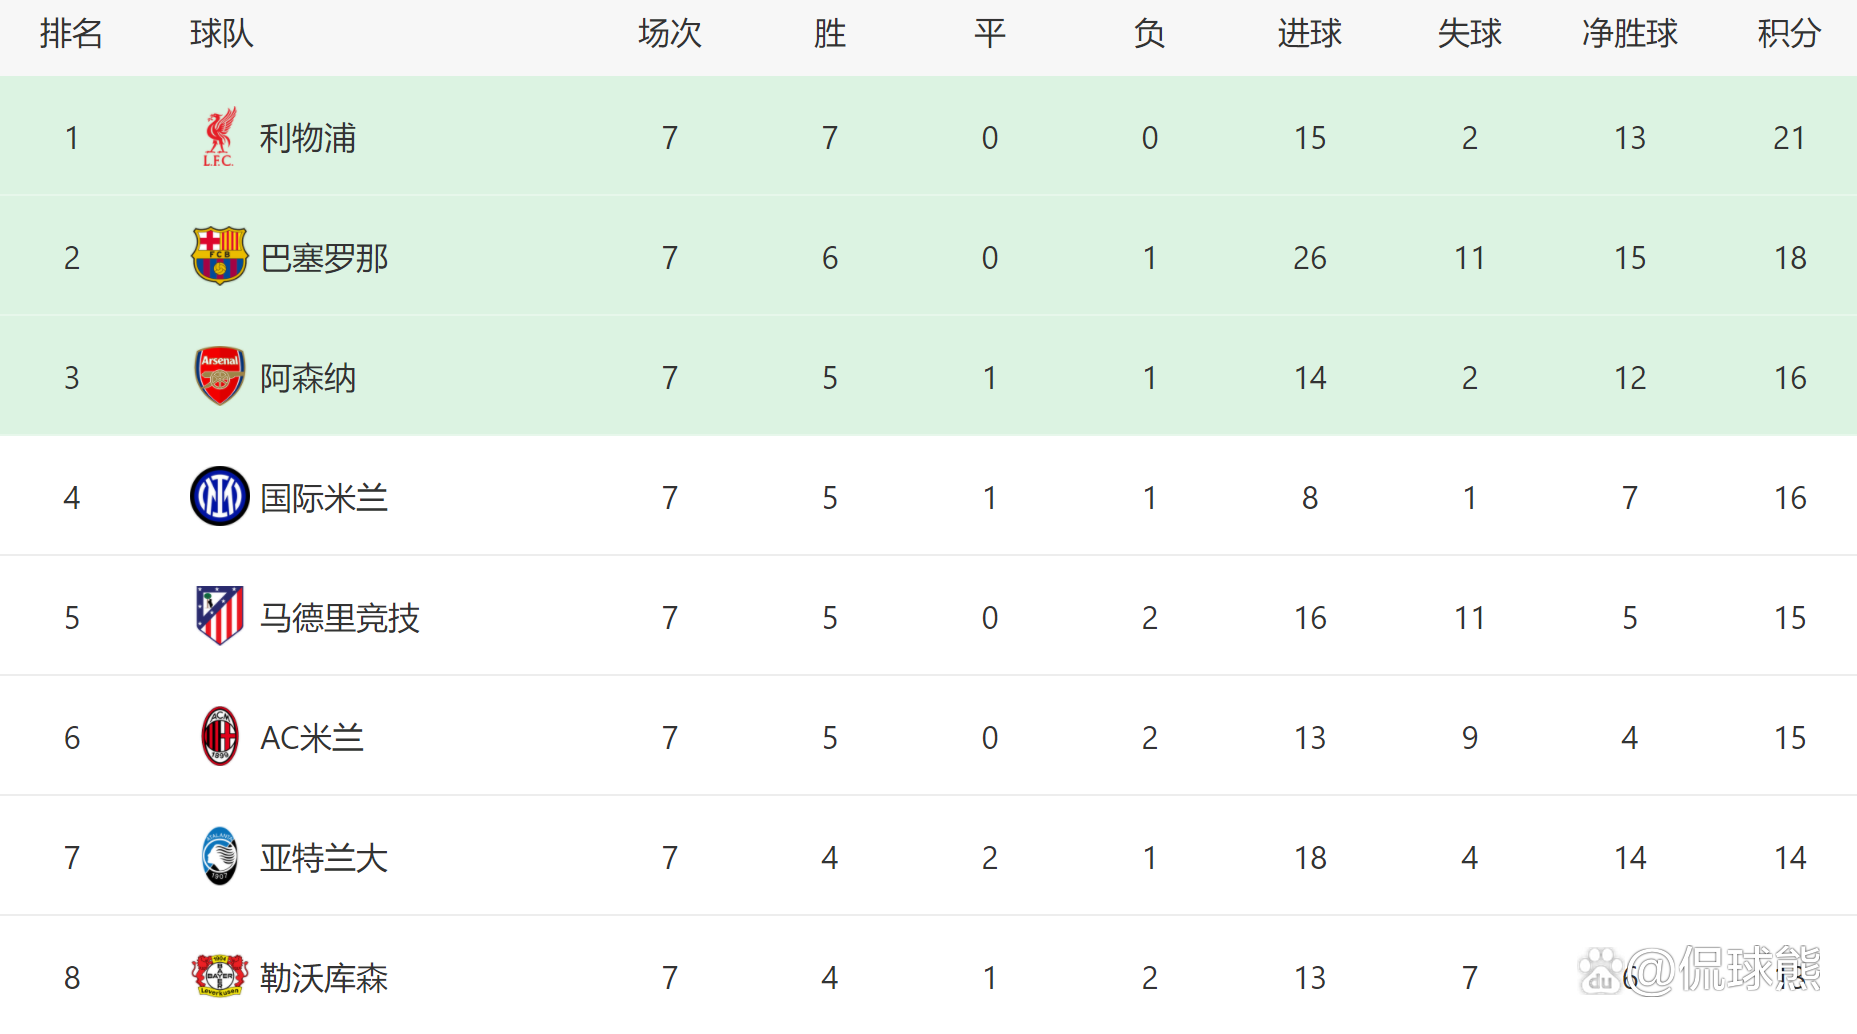Click the 排名 column header

point(71,34)
